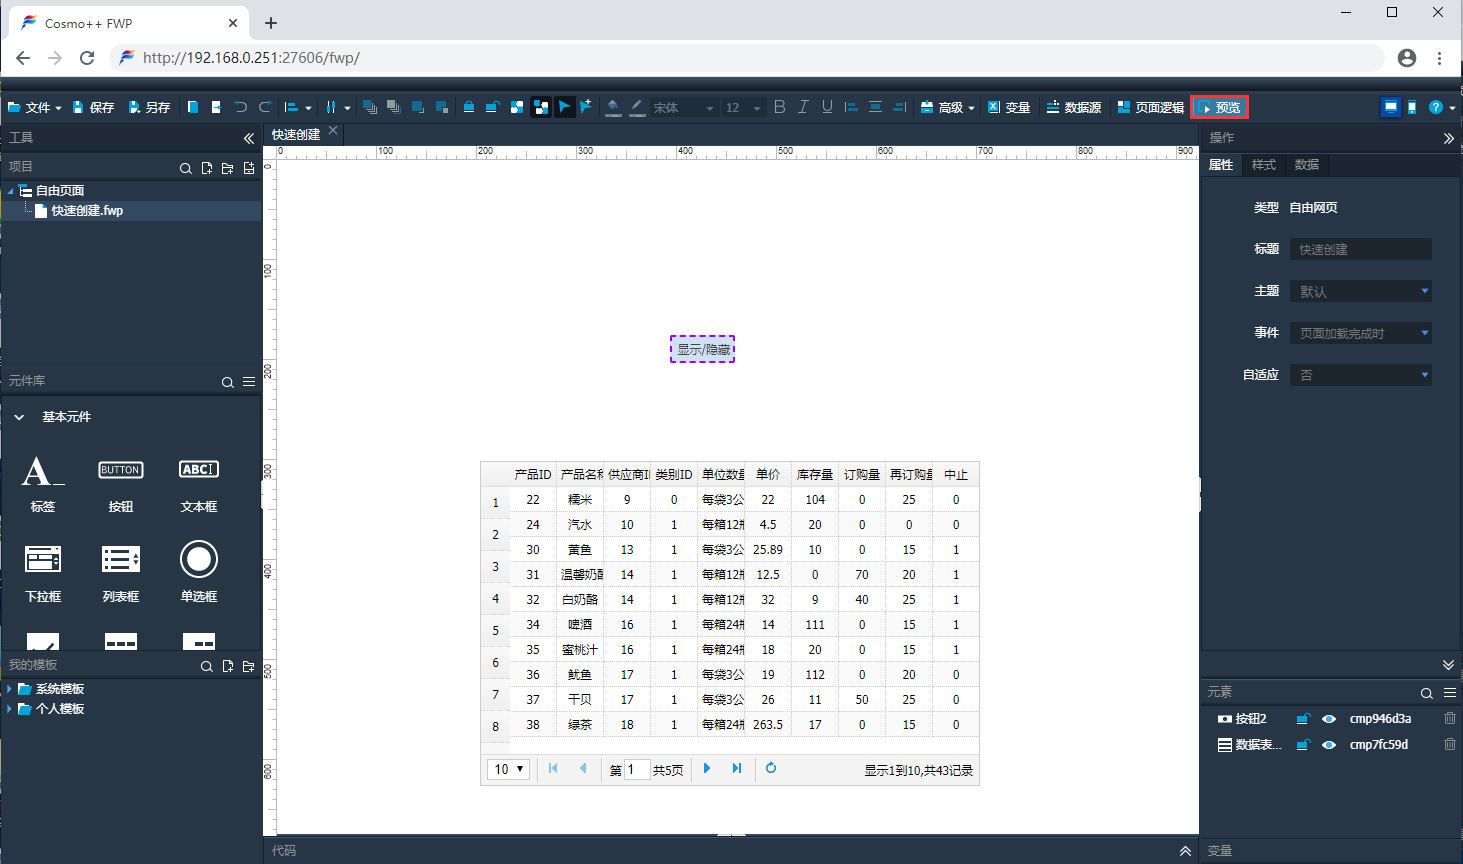Click the line color pen icon
The width and height of the screenshot is (1463, 864).
click(637, 107)
